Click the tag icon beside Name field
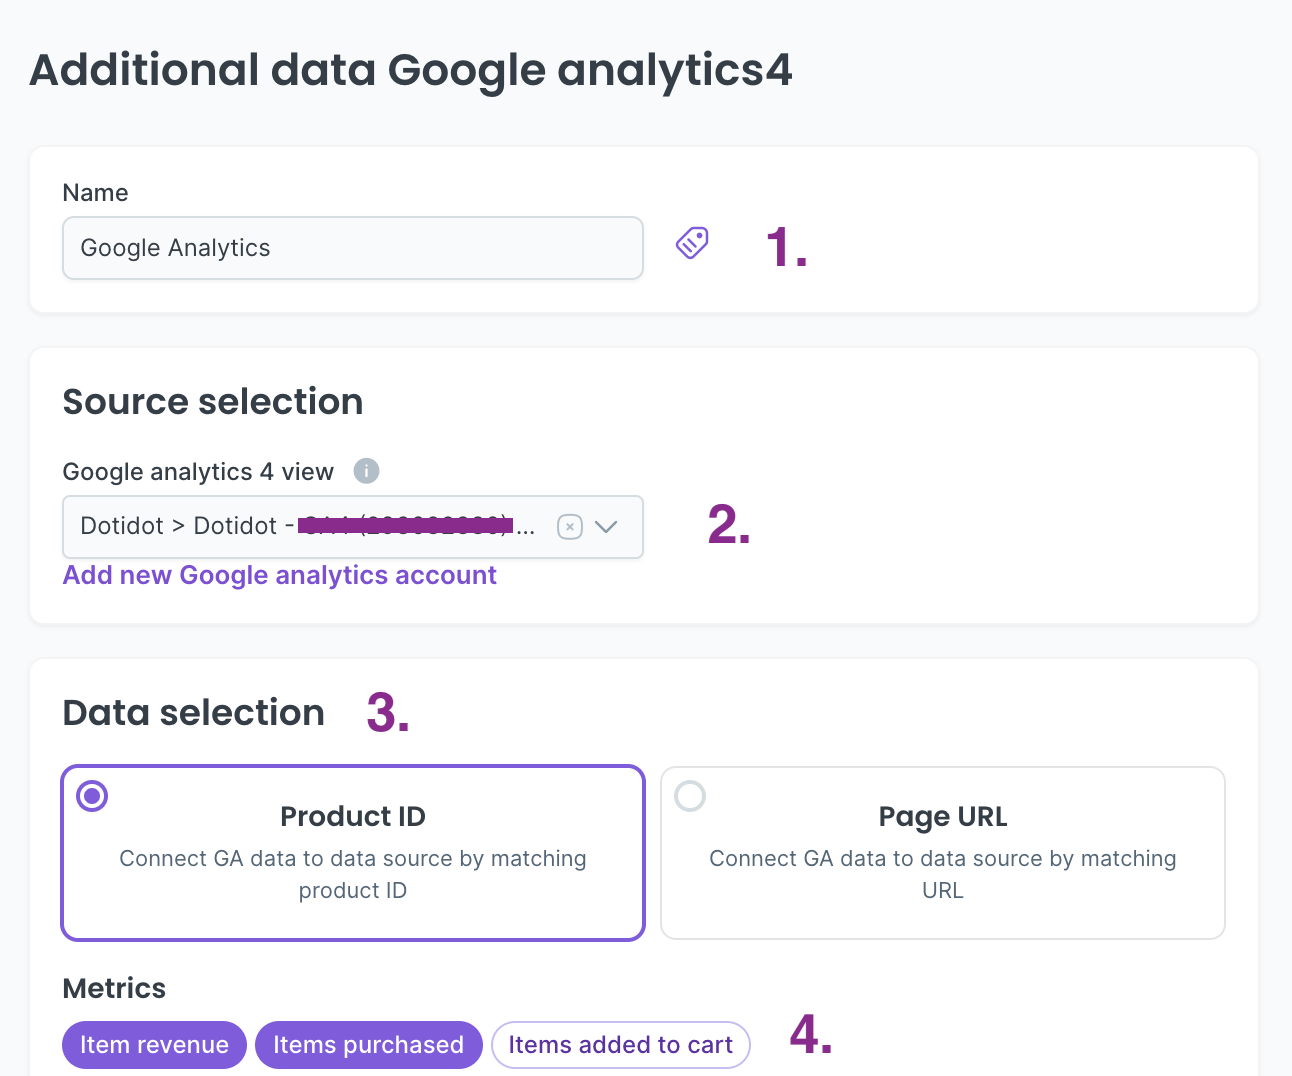The image size is (1292, 1076). [692, 243]
